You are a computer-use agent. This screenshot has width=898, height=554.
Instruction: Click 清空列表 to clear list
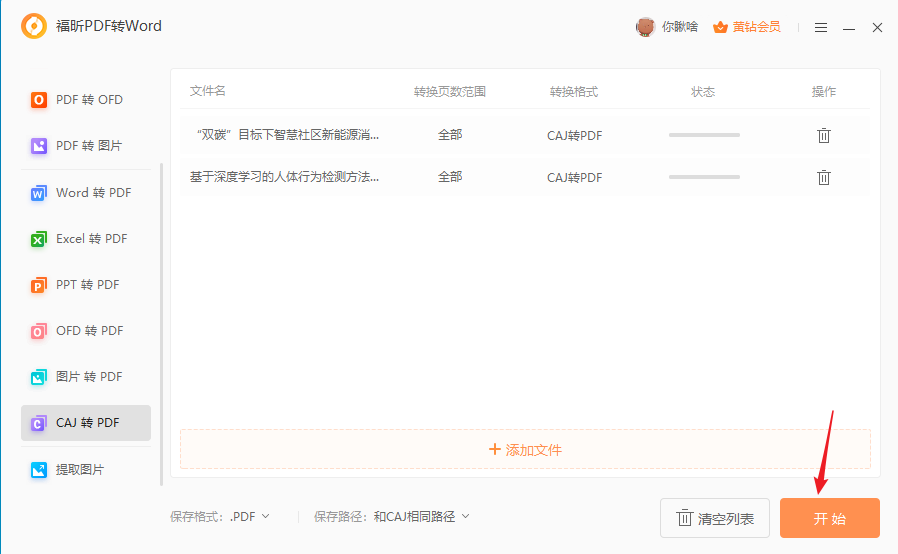(714, 518)
